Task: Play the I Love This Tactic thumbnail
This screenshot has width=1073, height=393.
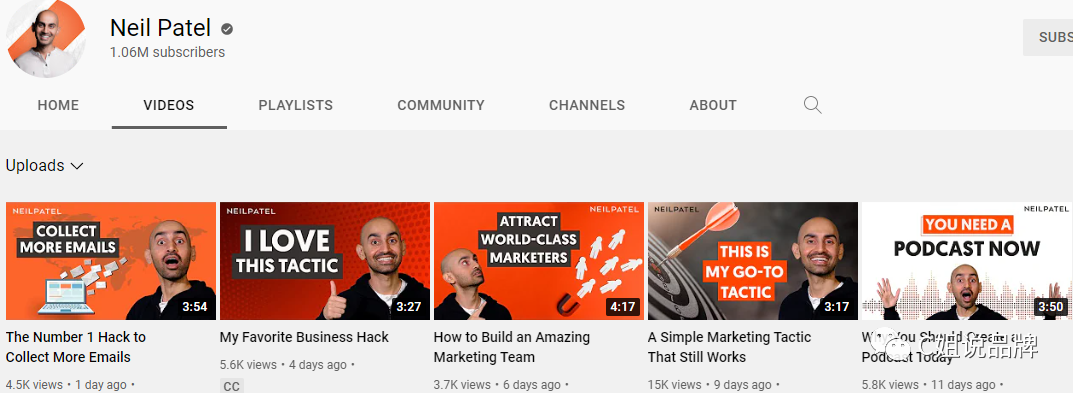Action: click(325, 261)
